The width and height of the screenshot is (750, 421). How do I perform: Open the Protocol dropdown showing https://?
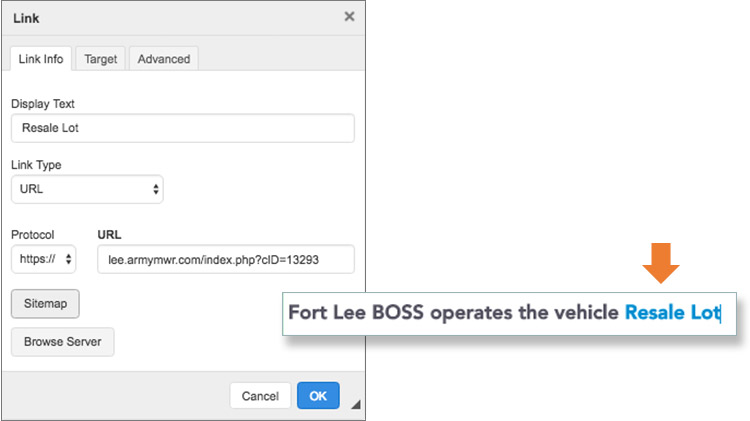[x=44, y=259]
